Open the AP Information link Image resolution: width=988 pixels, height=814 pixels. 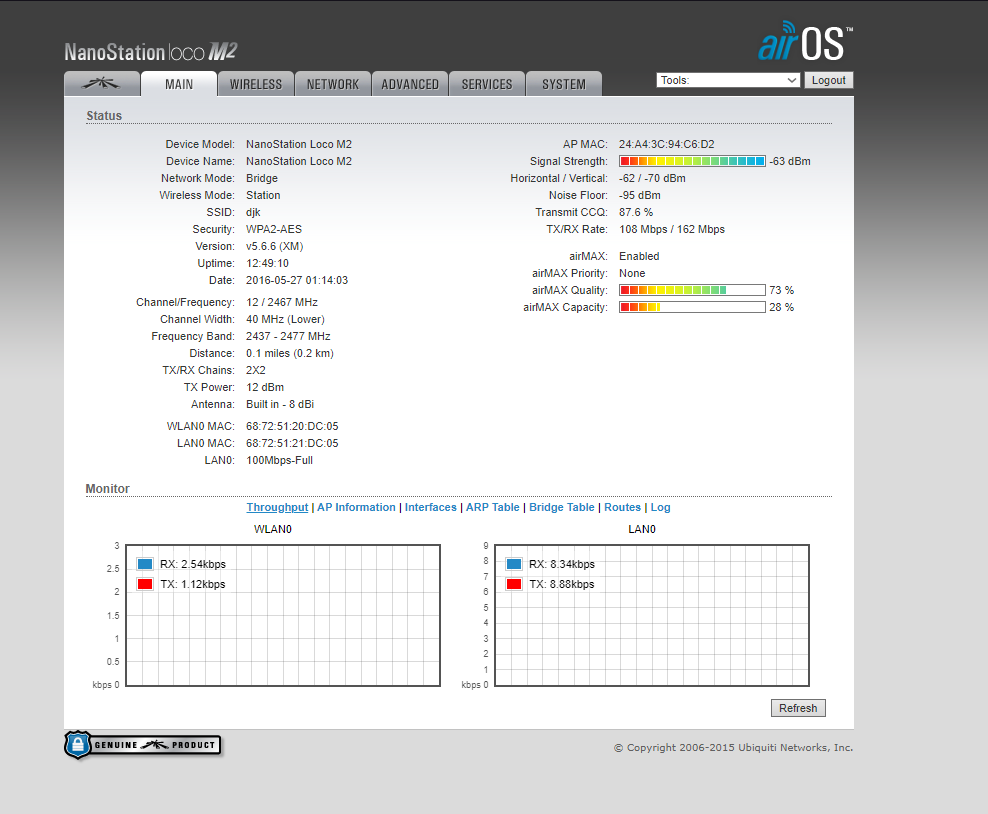[x=356, y=507]
